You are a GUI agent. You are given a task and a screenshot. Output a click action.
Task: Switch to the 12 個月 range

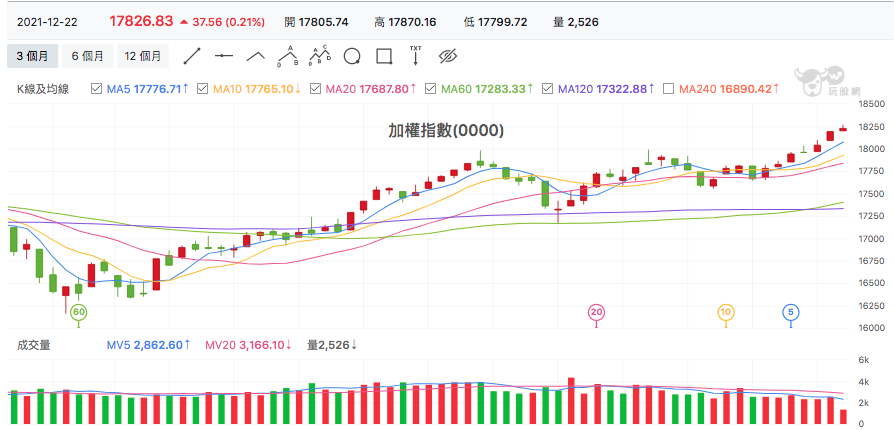point(143,56)
